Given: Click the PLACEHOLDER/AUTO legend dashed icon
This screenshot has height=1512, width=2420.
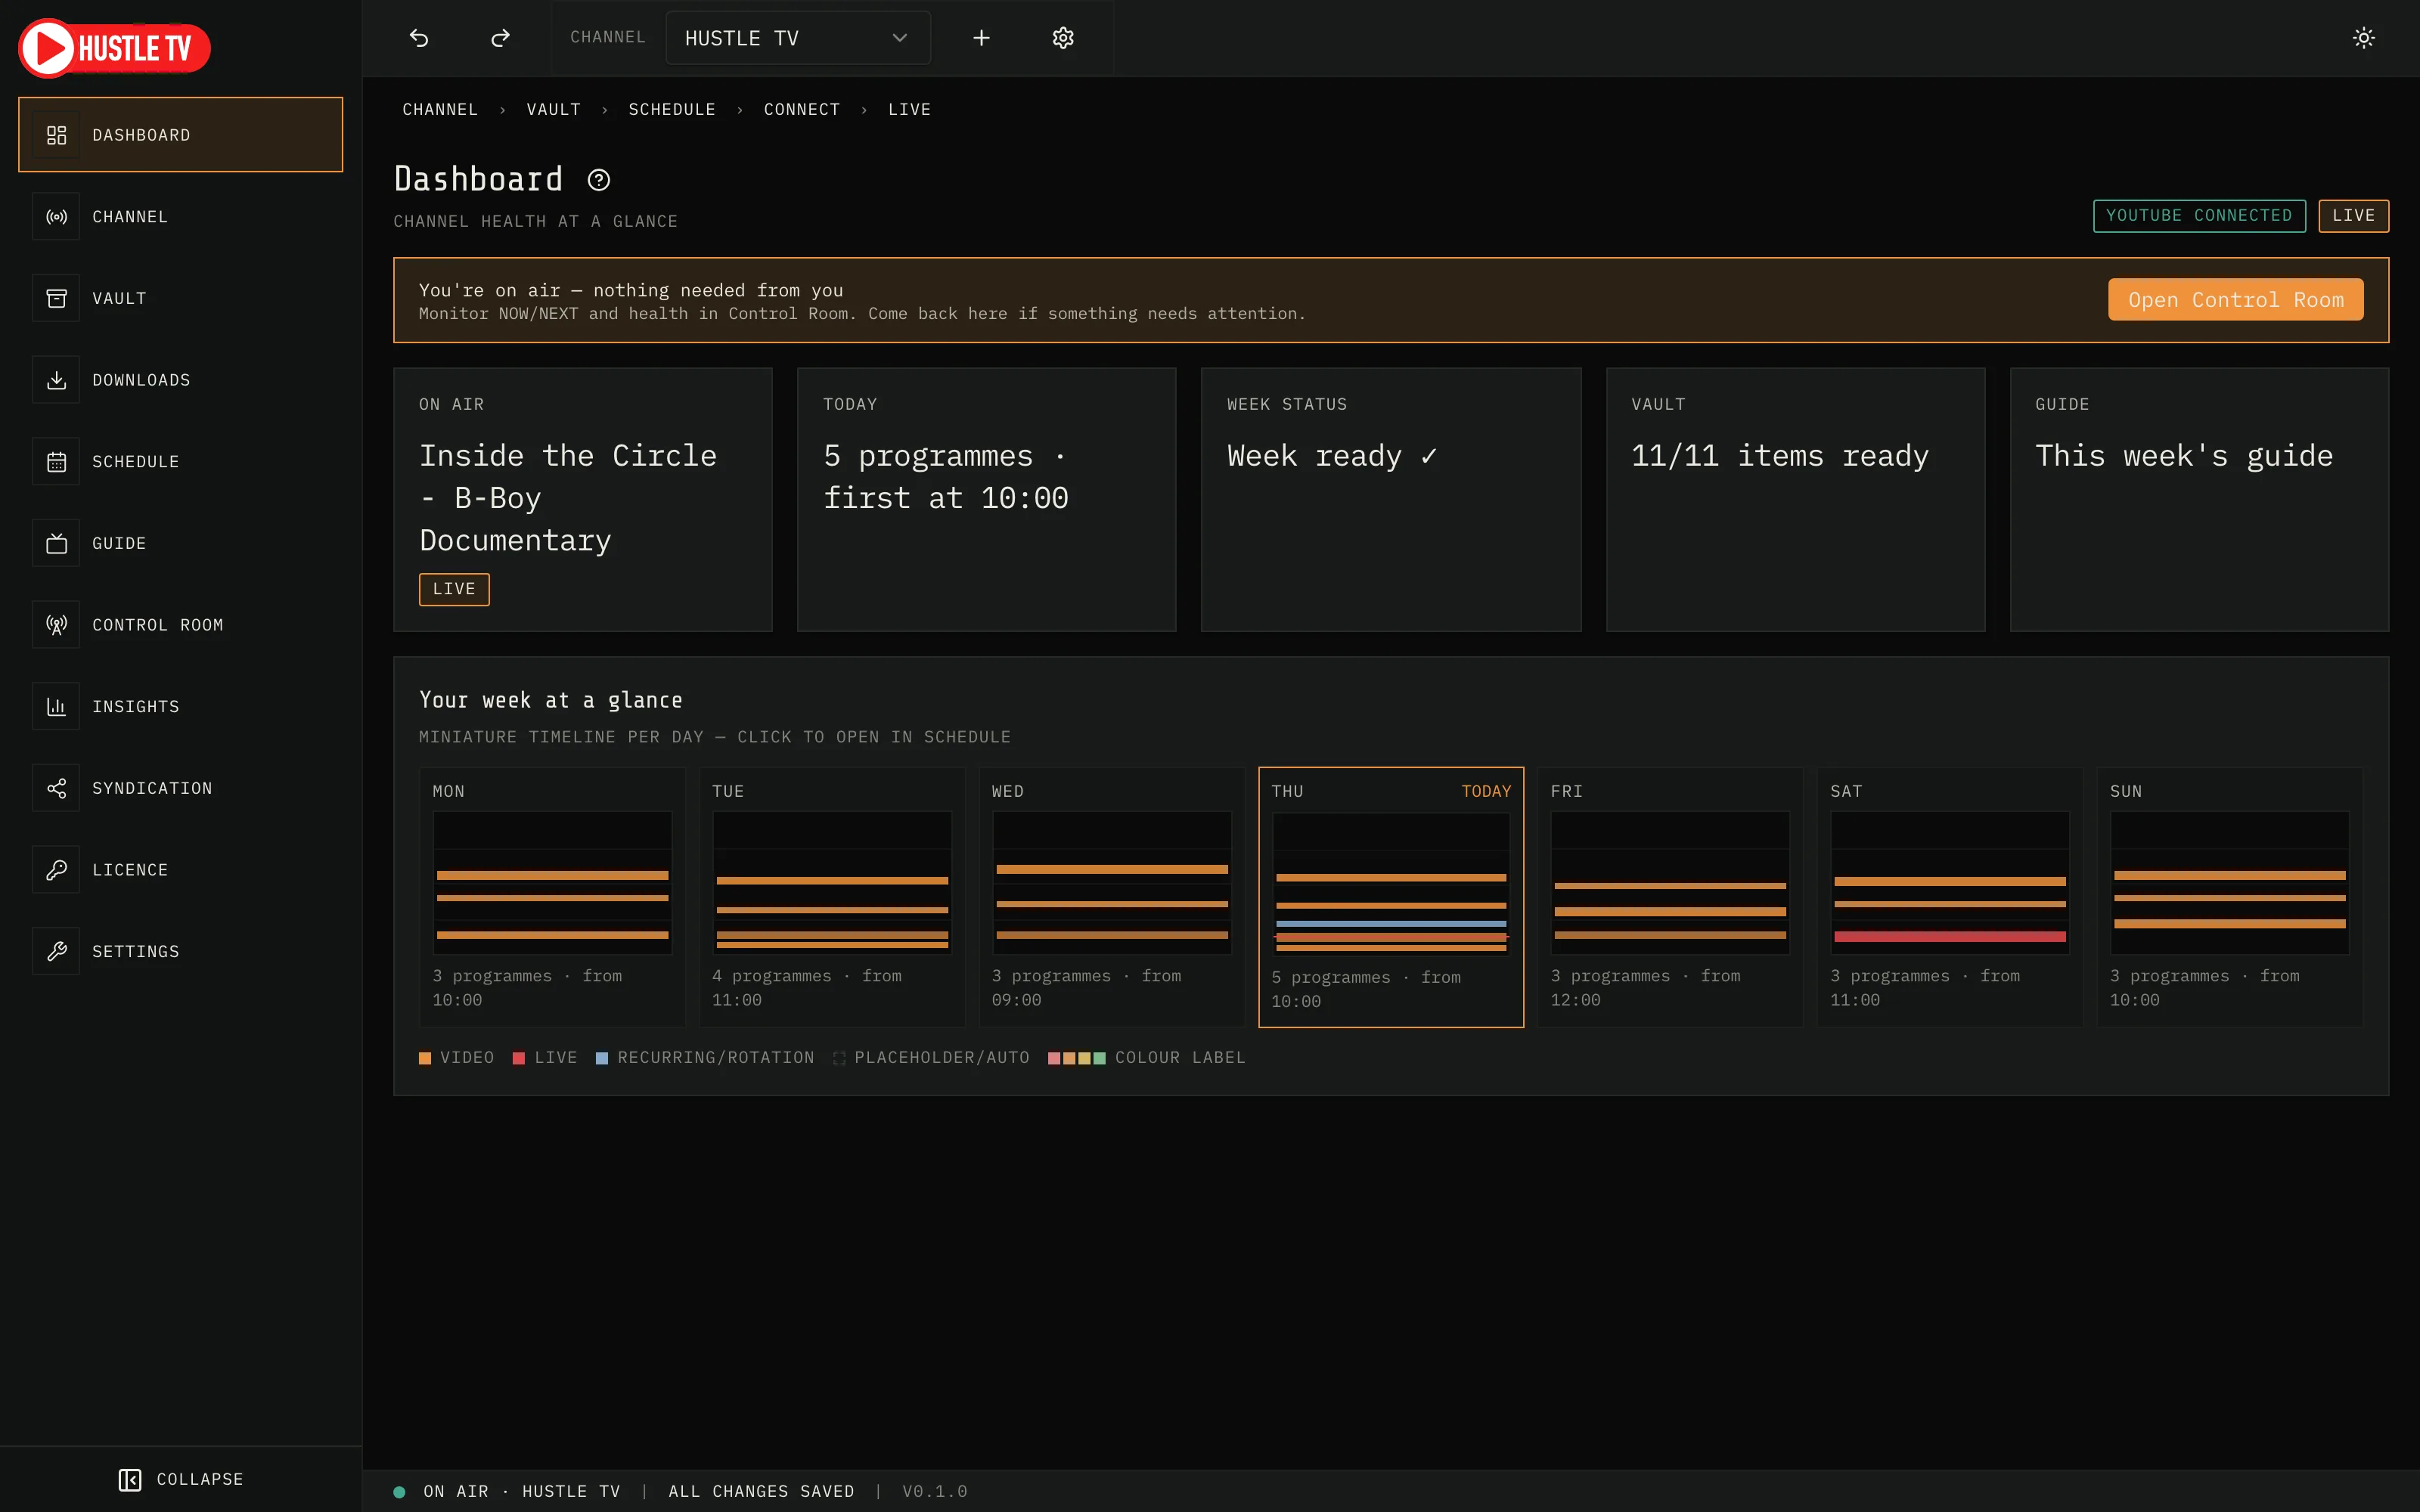Looking at the screenshot, I should (839, 1058).
